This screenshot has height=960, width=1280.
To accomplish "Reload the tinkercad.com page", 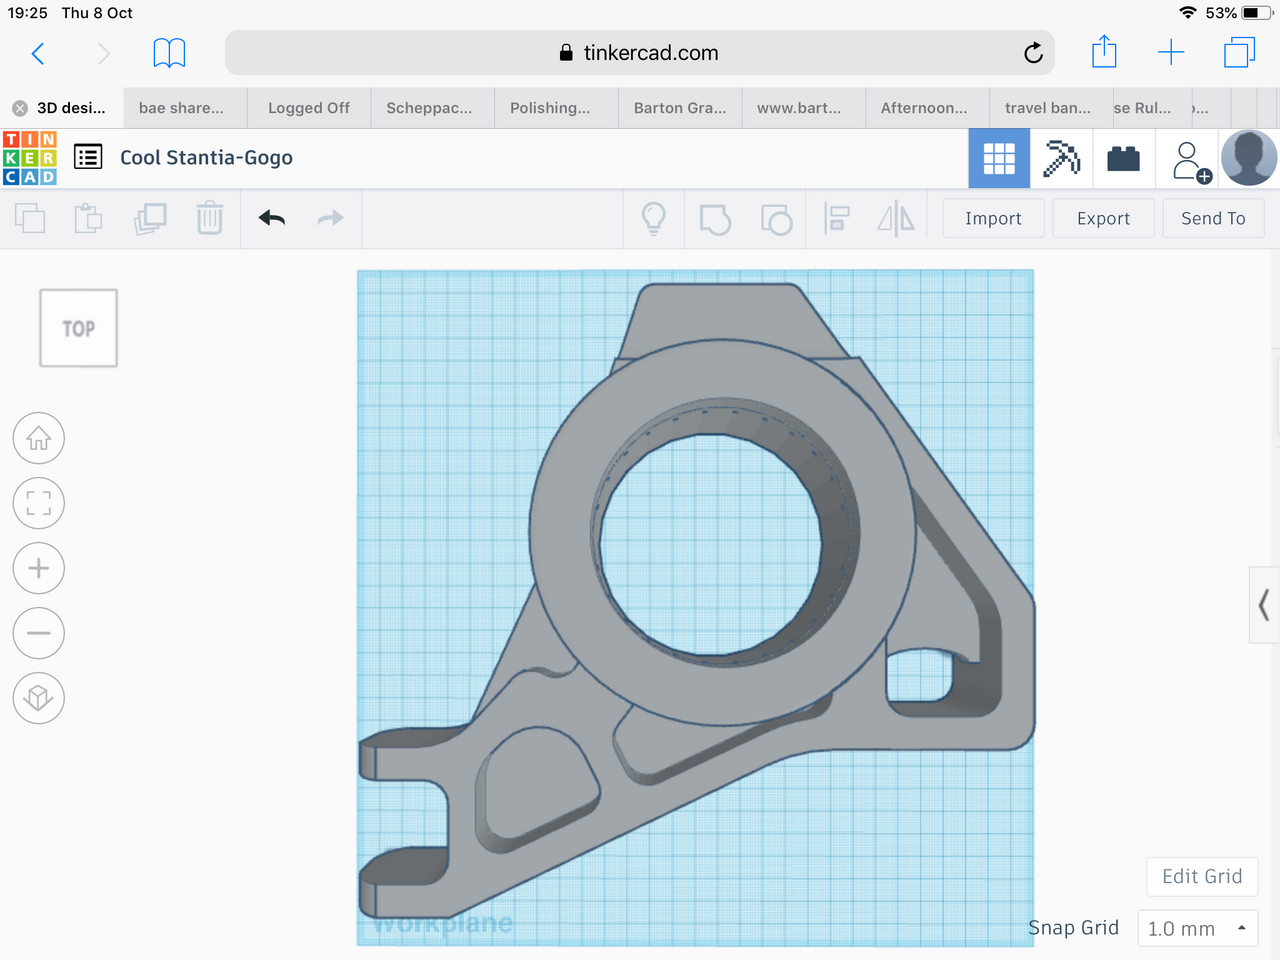I will 1033,53.
